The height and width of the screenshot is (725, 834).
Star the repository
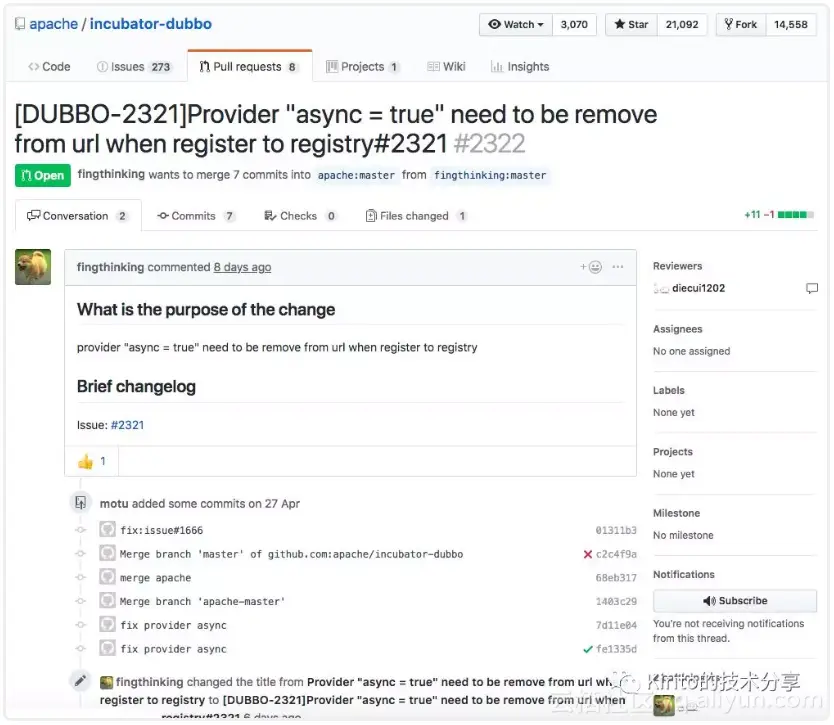click(x=631, y=24)
